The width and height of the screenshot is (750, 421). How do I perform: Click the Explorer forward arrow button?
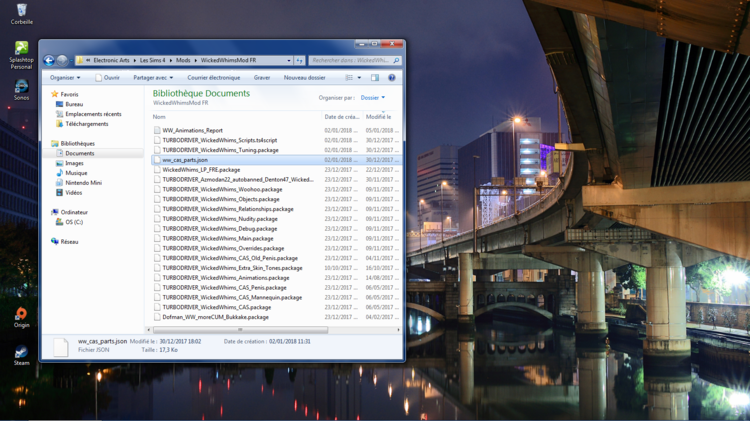[62, 60]
